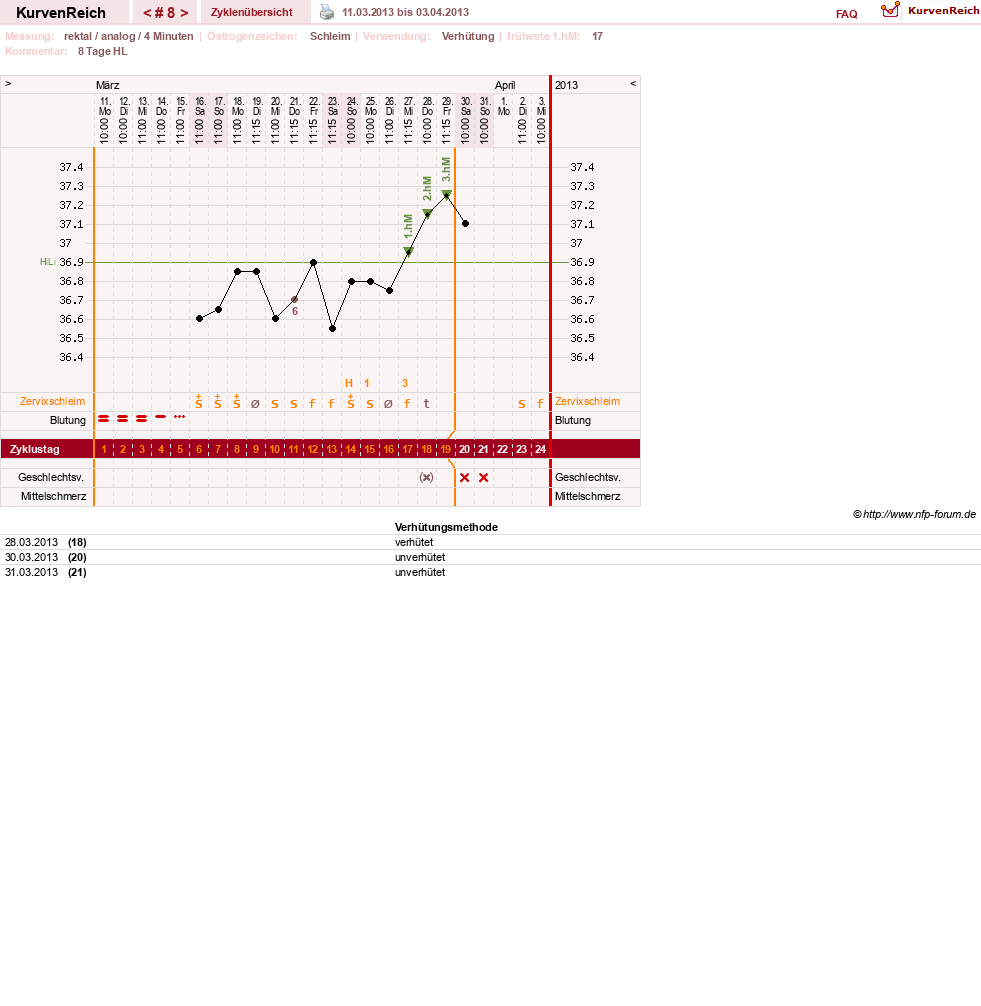Click the KurvenReich title heading

tap(61, 13)
